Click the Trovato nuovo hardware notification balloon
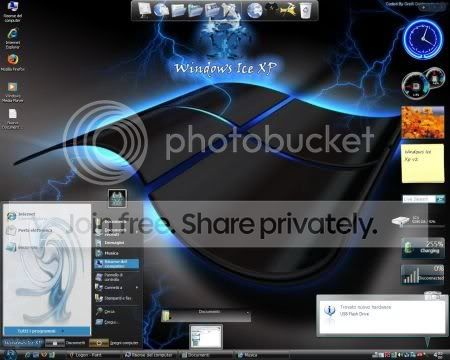 point(381,315)
